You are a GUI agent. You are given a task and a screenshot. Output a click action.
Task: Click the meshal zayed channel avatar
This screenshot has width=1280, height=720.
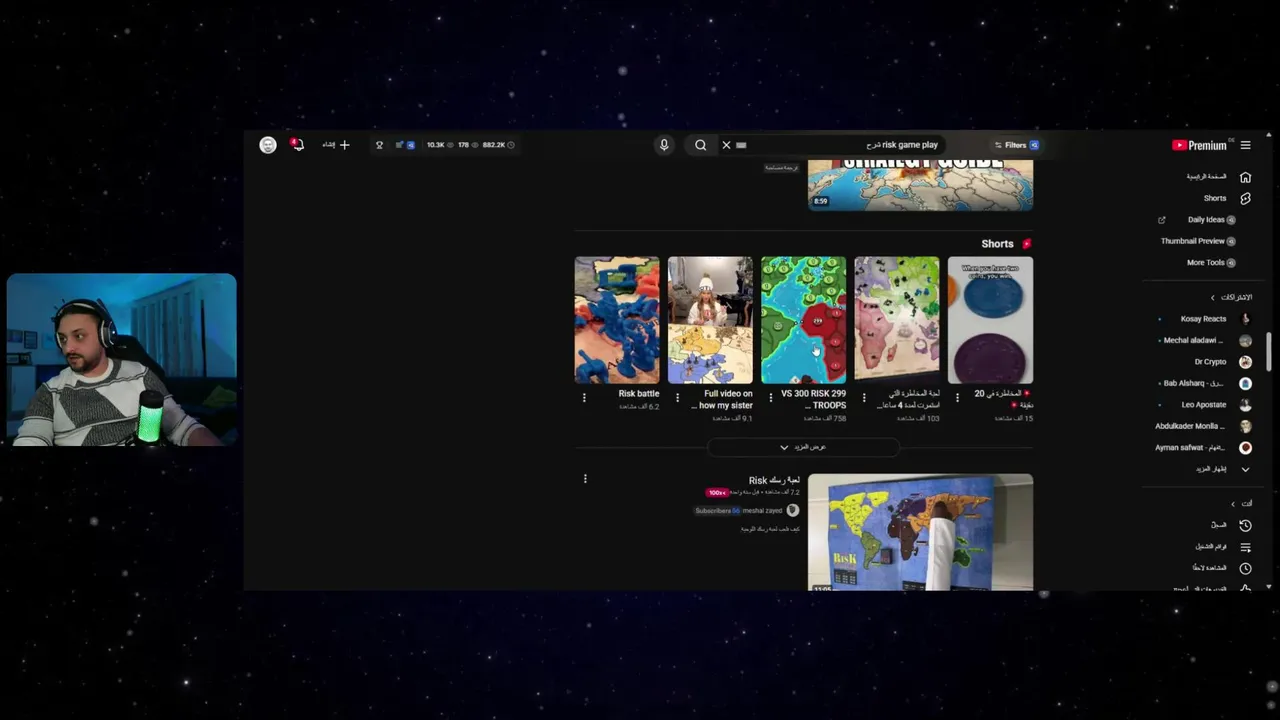pyautogui.click(x=793, y=511)
